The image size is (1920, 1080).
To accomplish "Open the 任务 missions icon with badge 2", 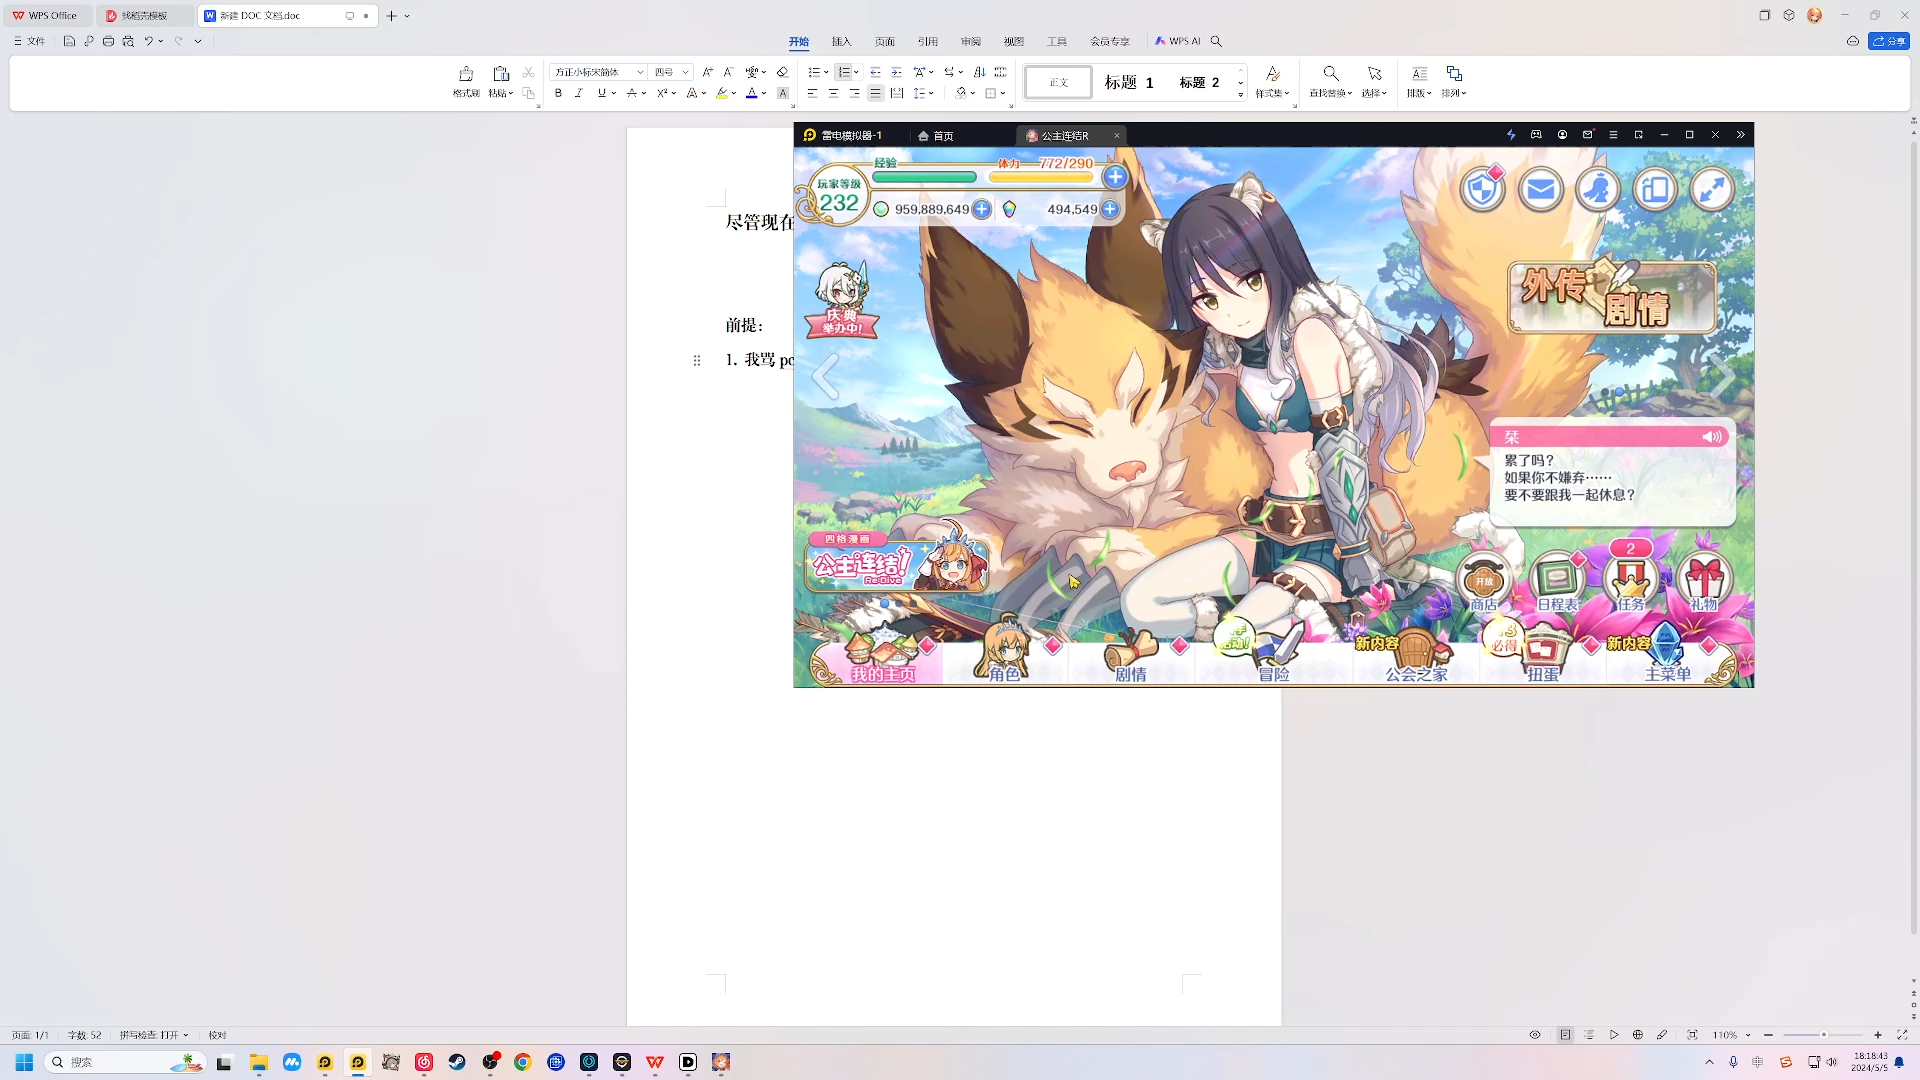I will point(1631,578).
